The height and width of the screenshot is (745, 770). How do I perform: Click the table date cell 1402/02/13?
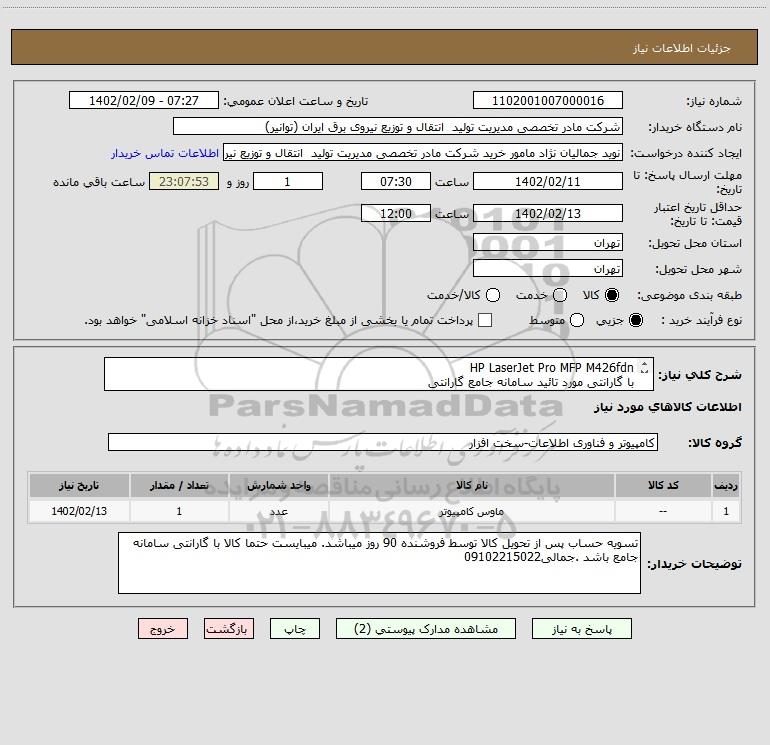pos(79,511)
